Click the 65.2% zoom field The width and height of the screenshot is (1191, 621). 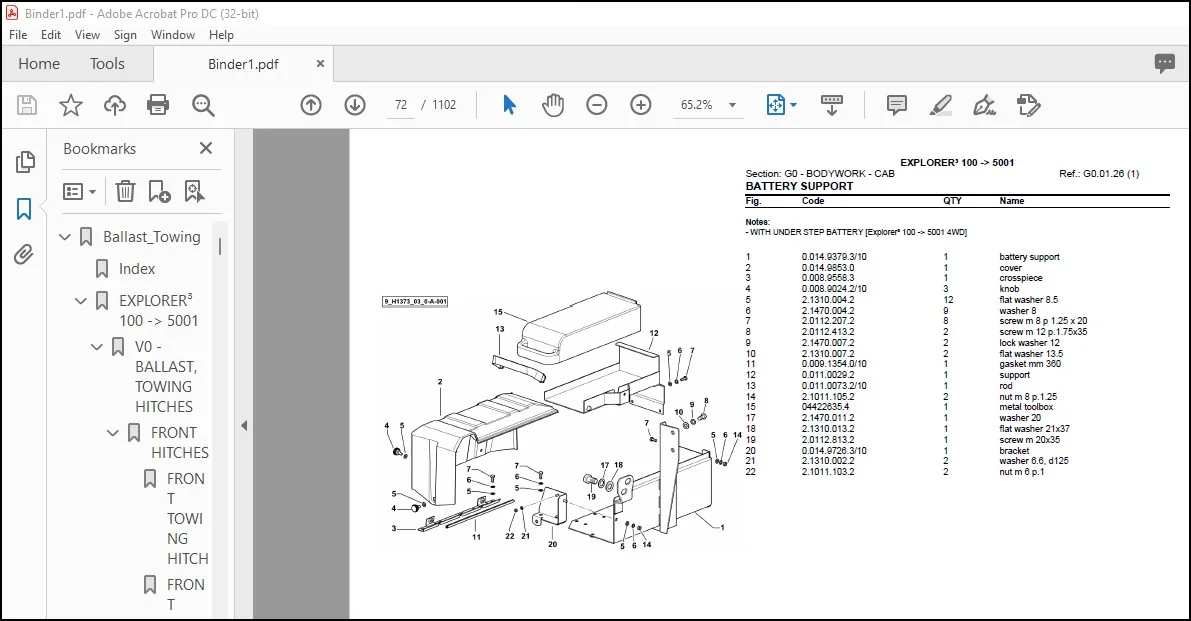click(x=697, y=105)
